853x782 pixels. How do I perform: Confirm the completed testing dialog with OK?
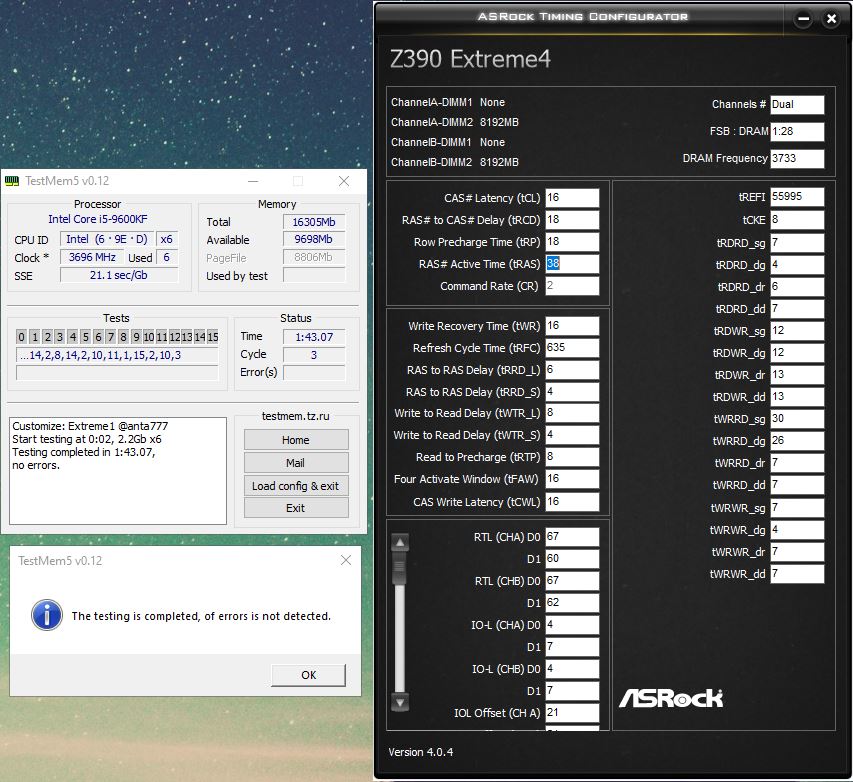[308, 675]
